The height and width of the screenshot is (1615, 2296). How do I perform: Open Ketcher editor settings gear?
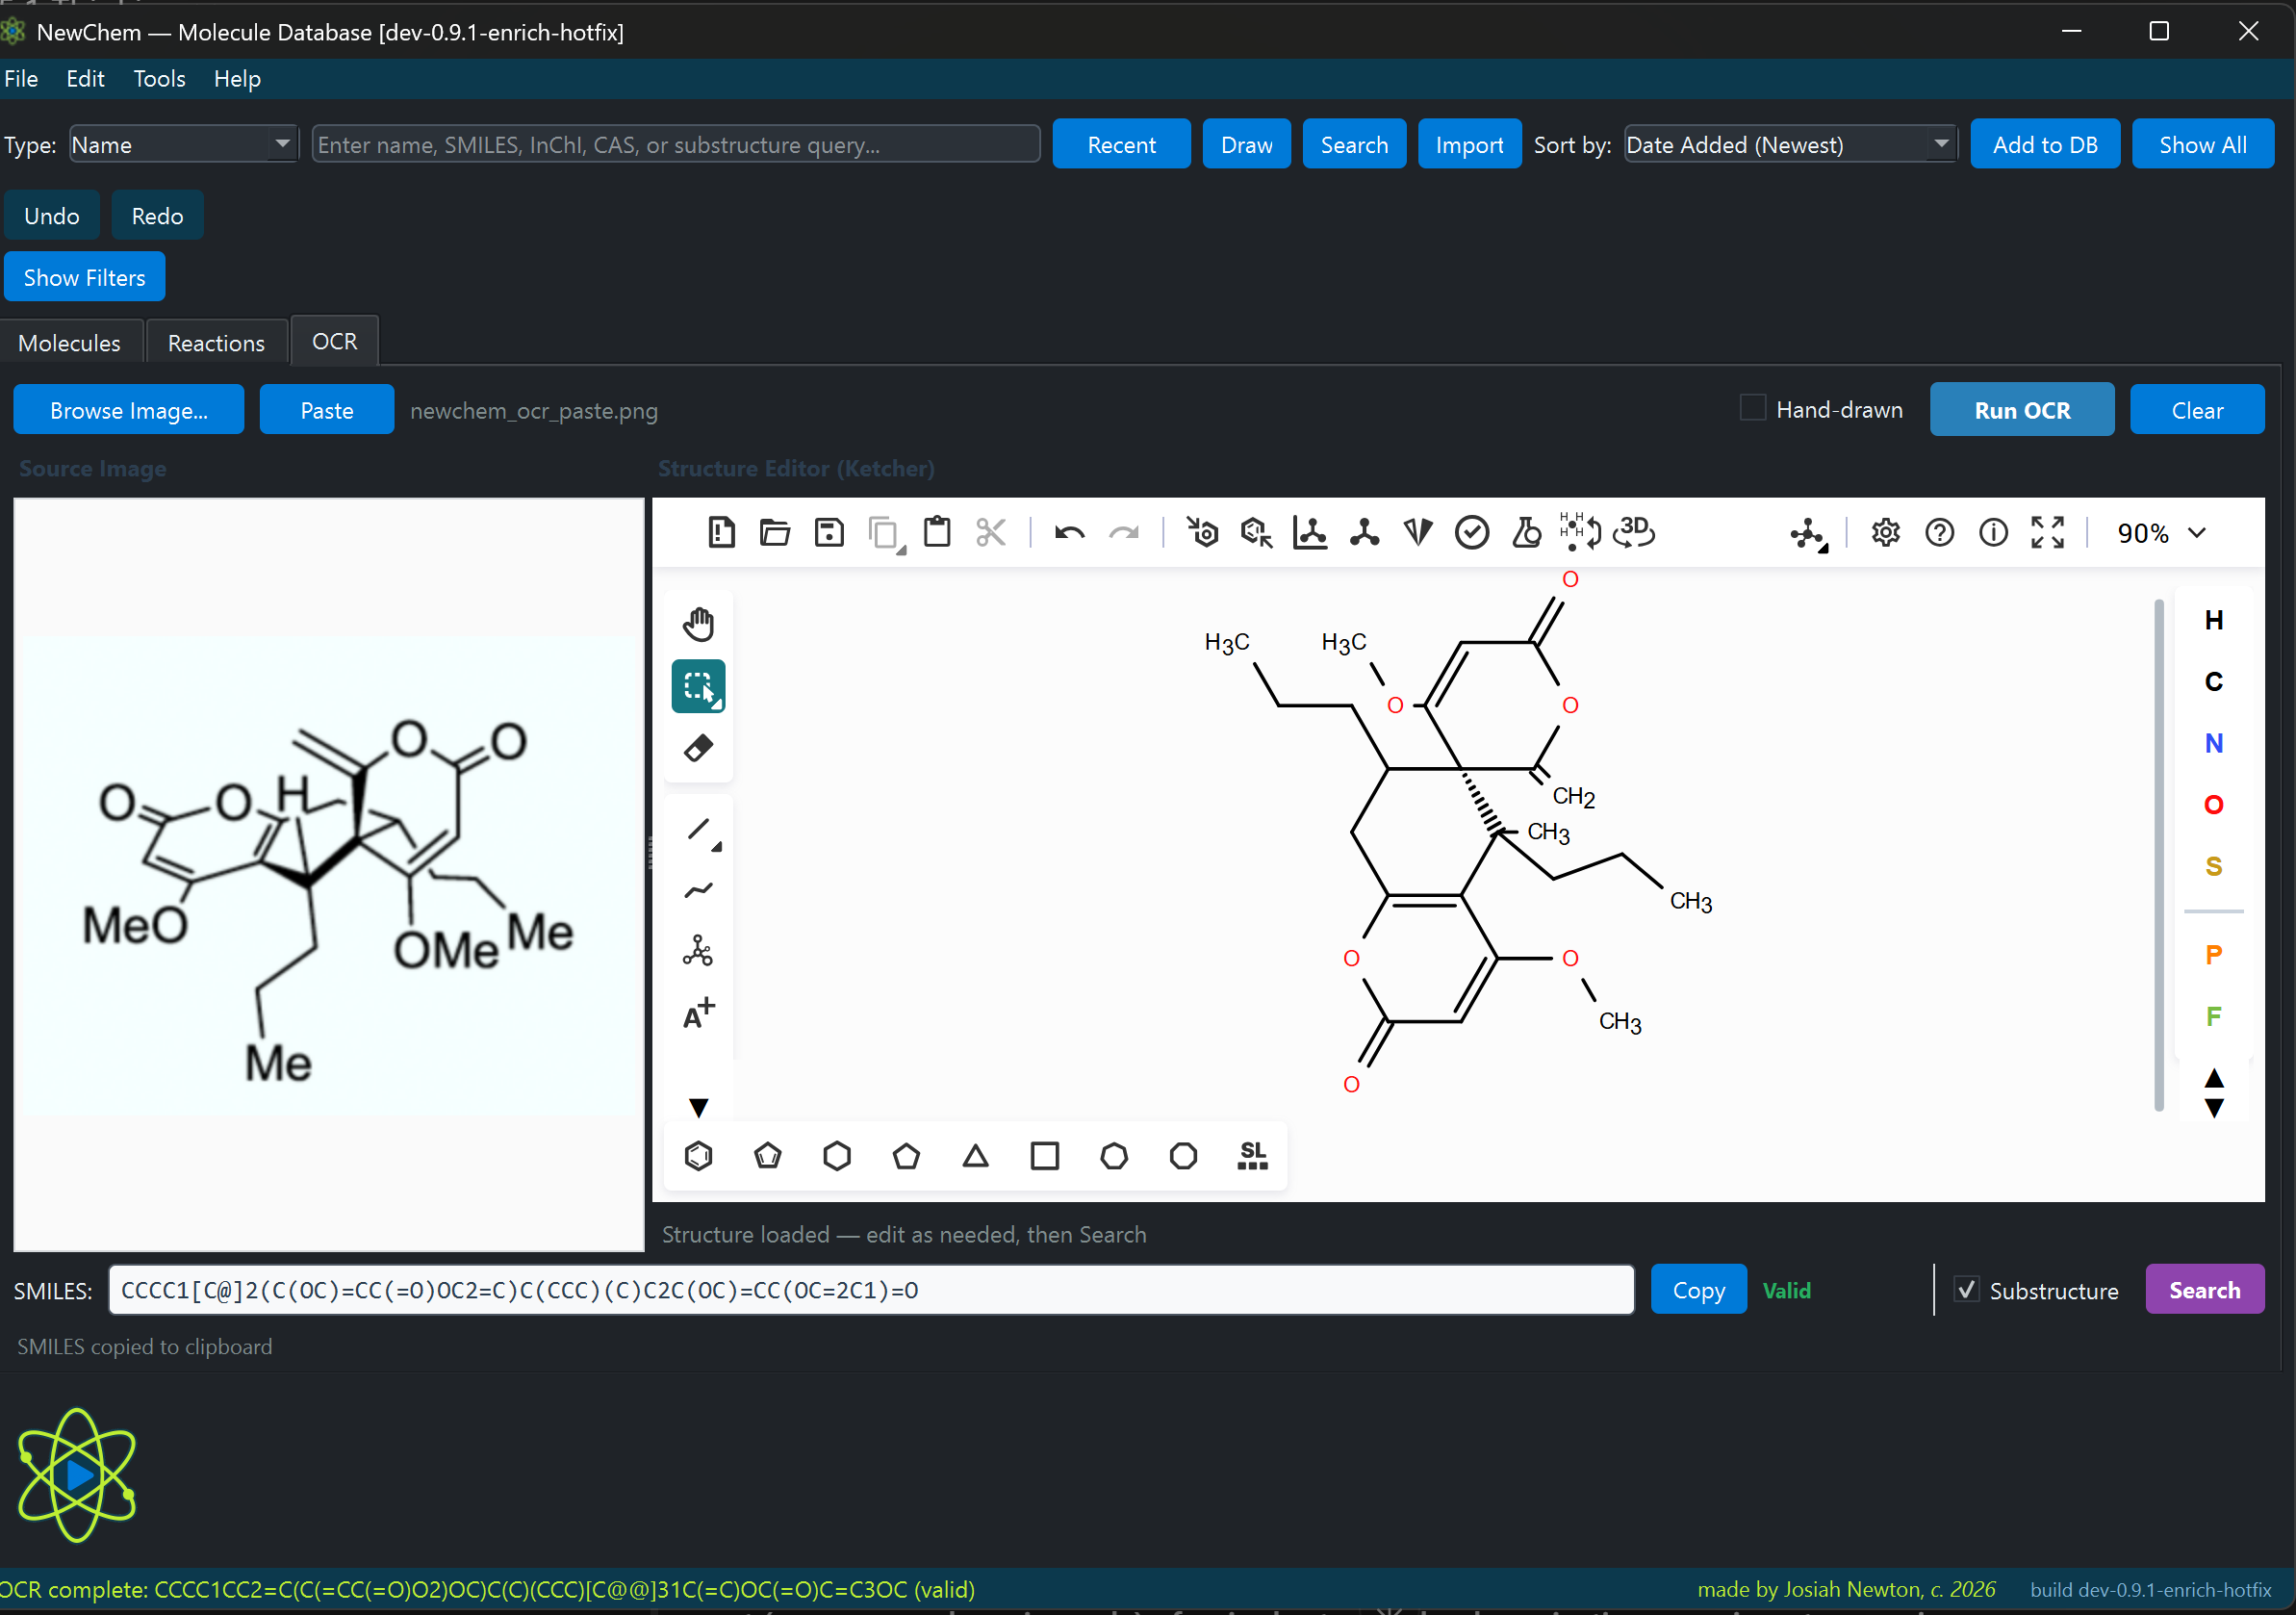tap(1885, 533)
